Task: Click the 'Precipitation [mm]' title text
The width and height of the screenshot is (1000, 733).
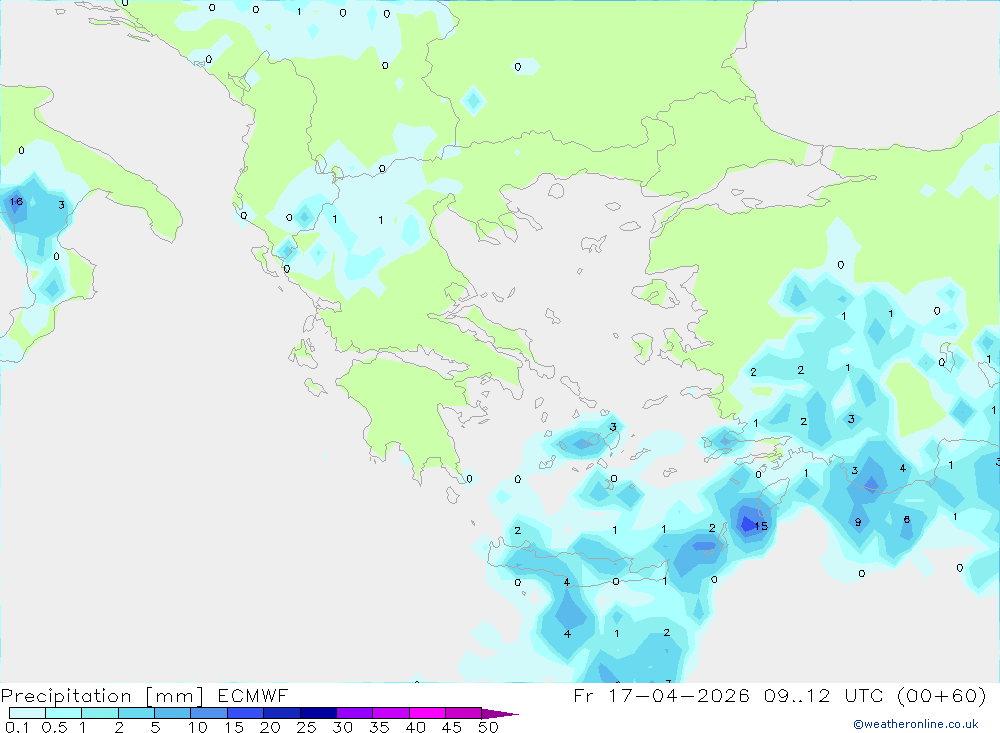Action: click(102, 696)
